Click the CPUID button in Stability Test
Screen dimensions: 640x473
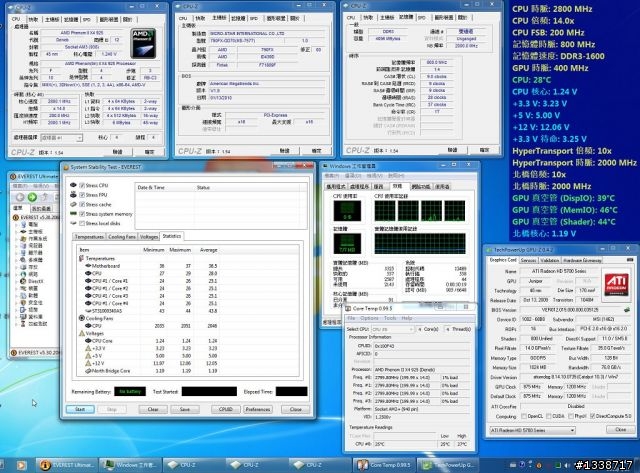click(x=226, y=409)
